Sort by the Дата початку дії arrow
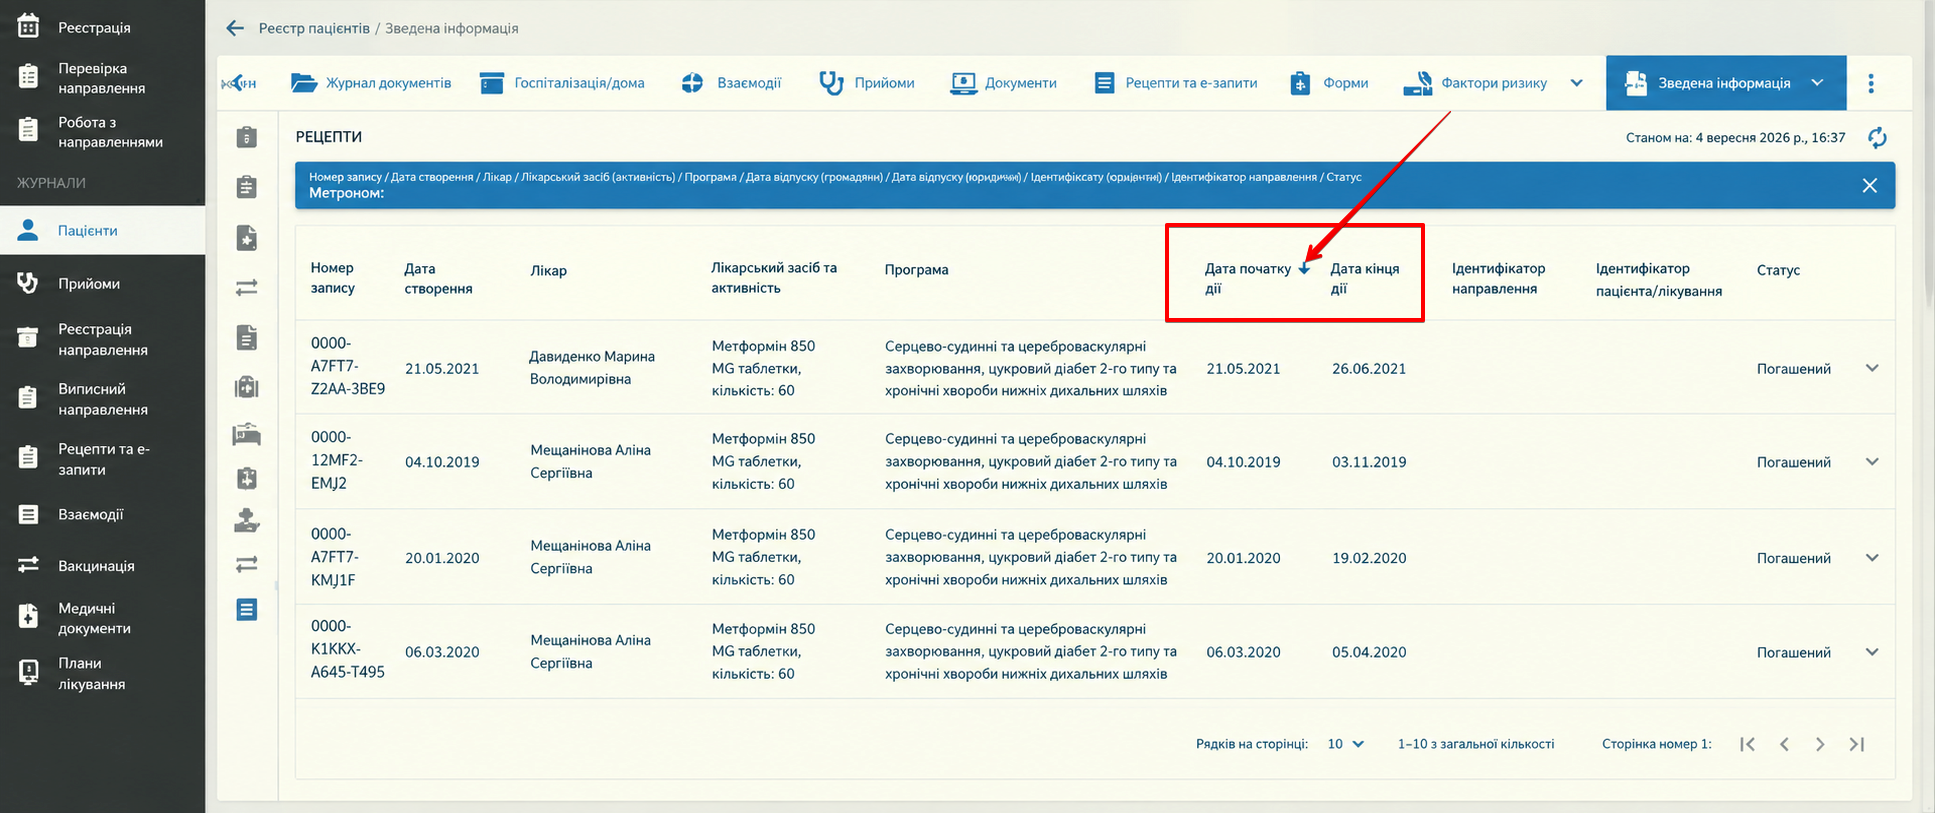Image resolution: width=1935 pixels, height=813 pixels. pos(1304,268)
